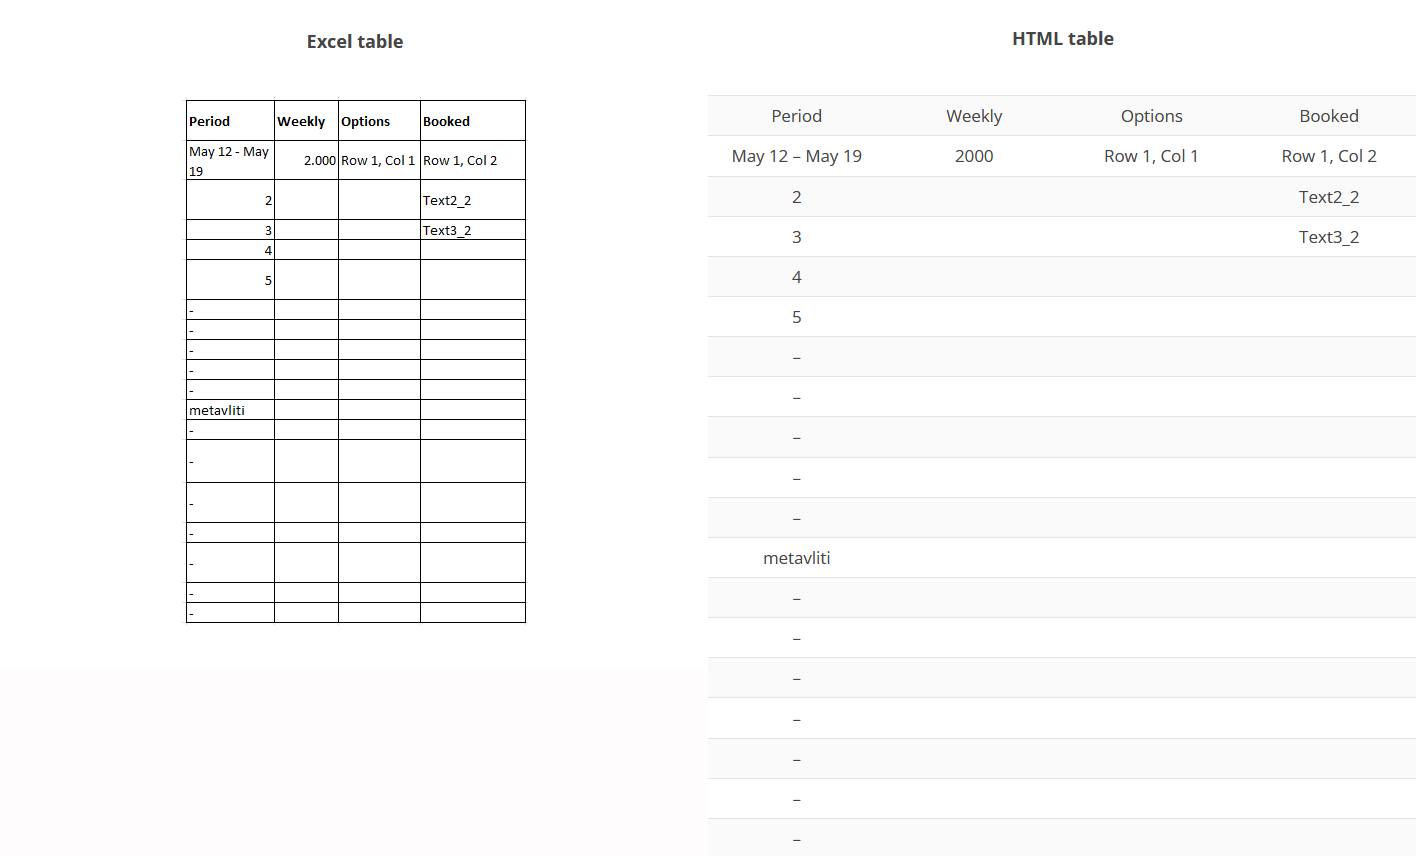Select the Period header in the Excel table
Screen dimensions: 1416x856
point(230,121)
